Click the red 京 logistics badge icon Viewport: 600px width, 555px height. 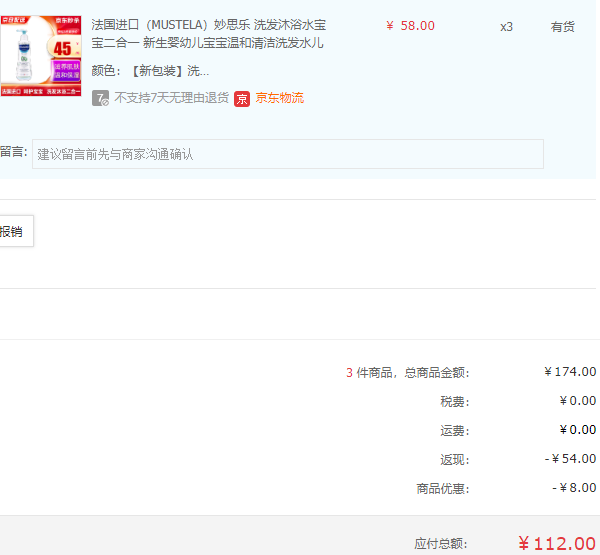tap(242, 99)
